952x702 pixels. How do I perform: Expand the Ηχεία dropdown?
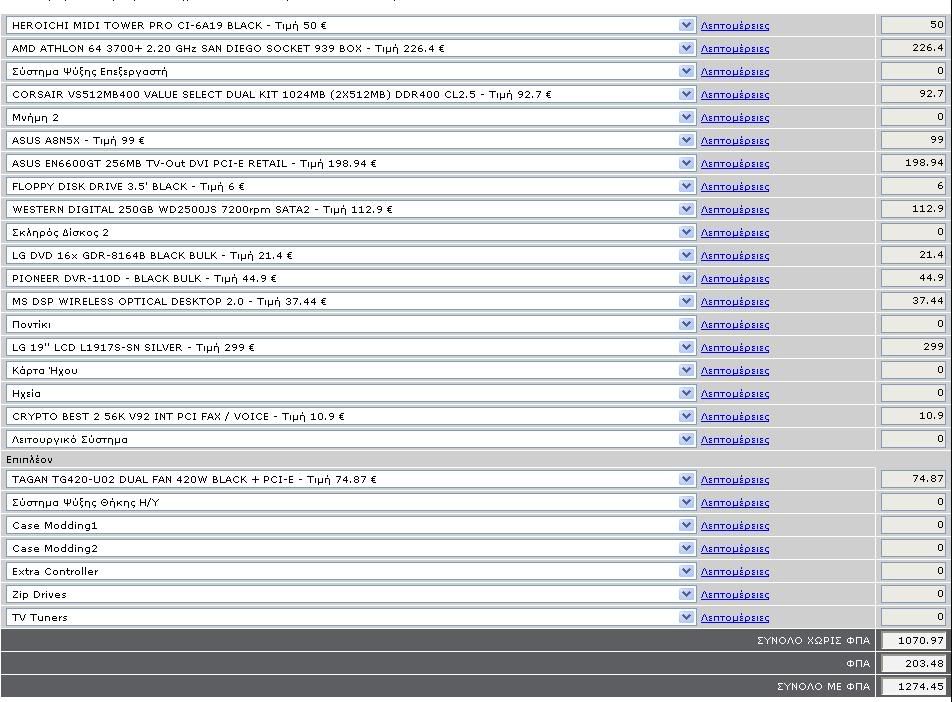point(350,394)
